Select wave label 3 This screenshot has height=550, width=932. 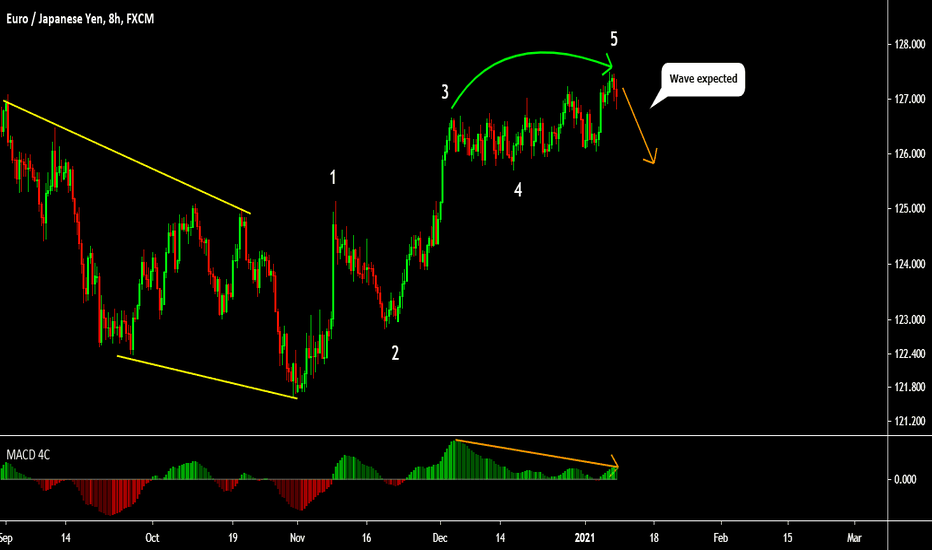445,92
